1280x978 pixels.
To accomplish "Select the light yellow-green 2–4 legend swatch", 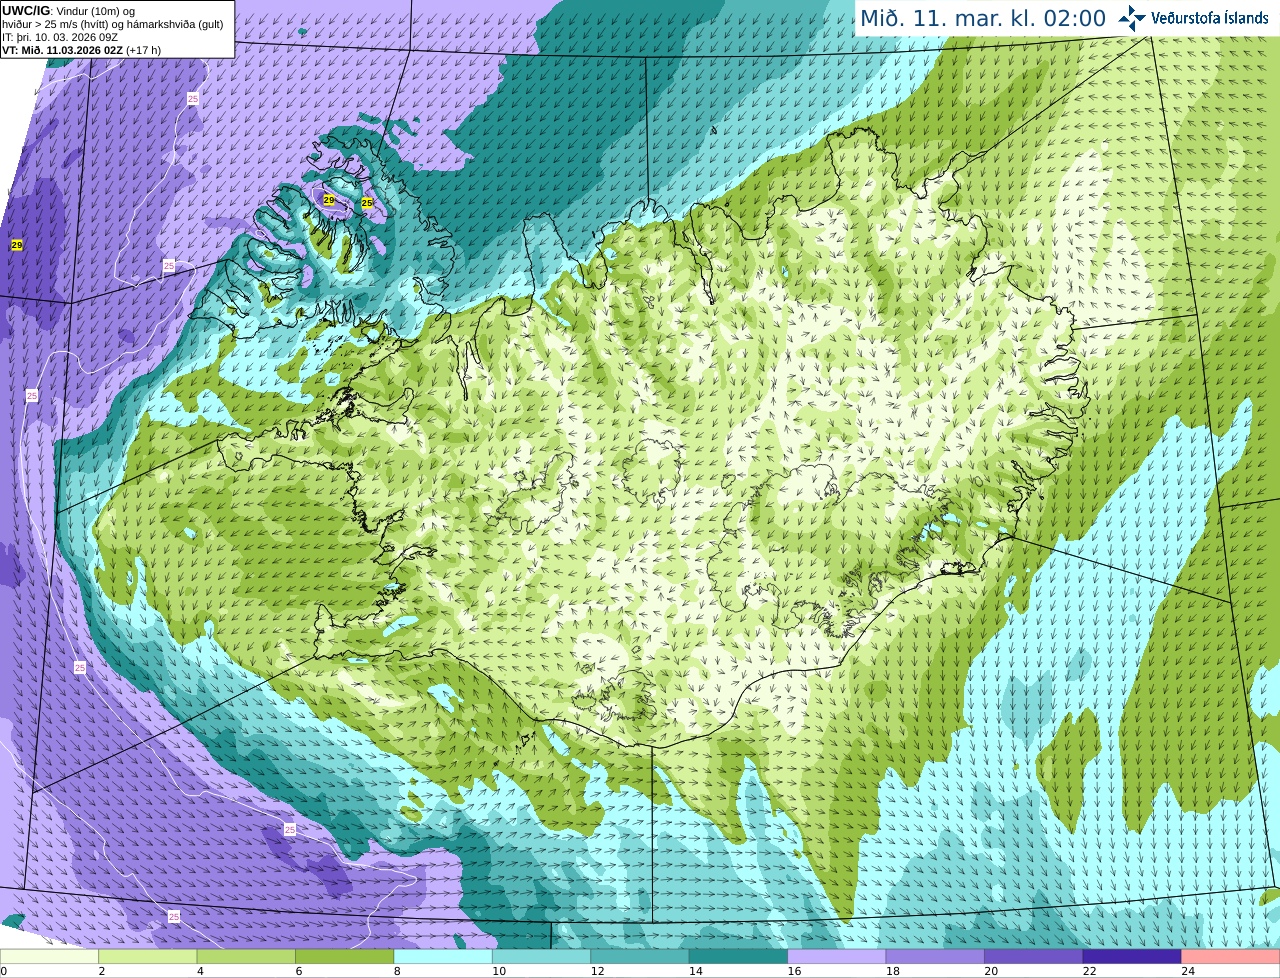I will 148,957.
